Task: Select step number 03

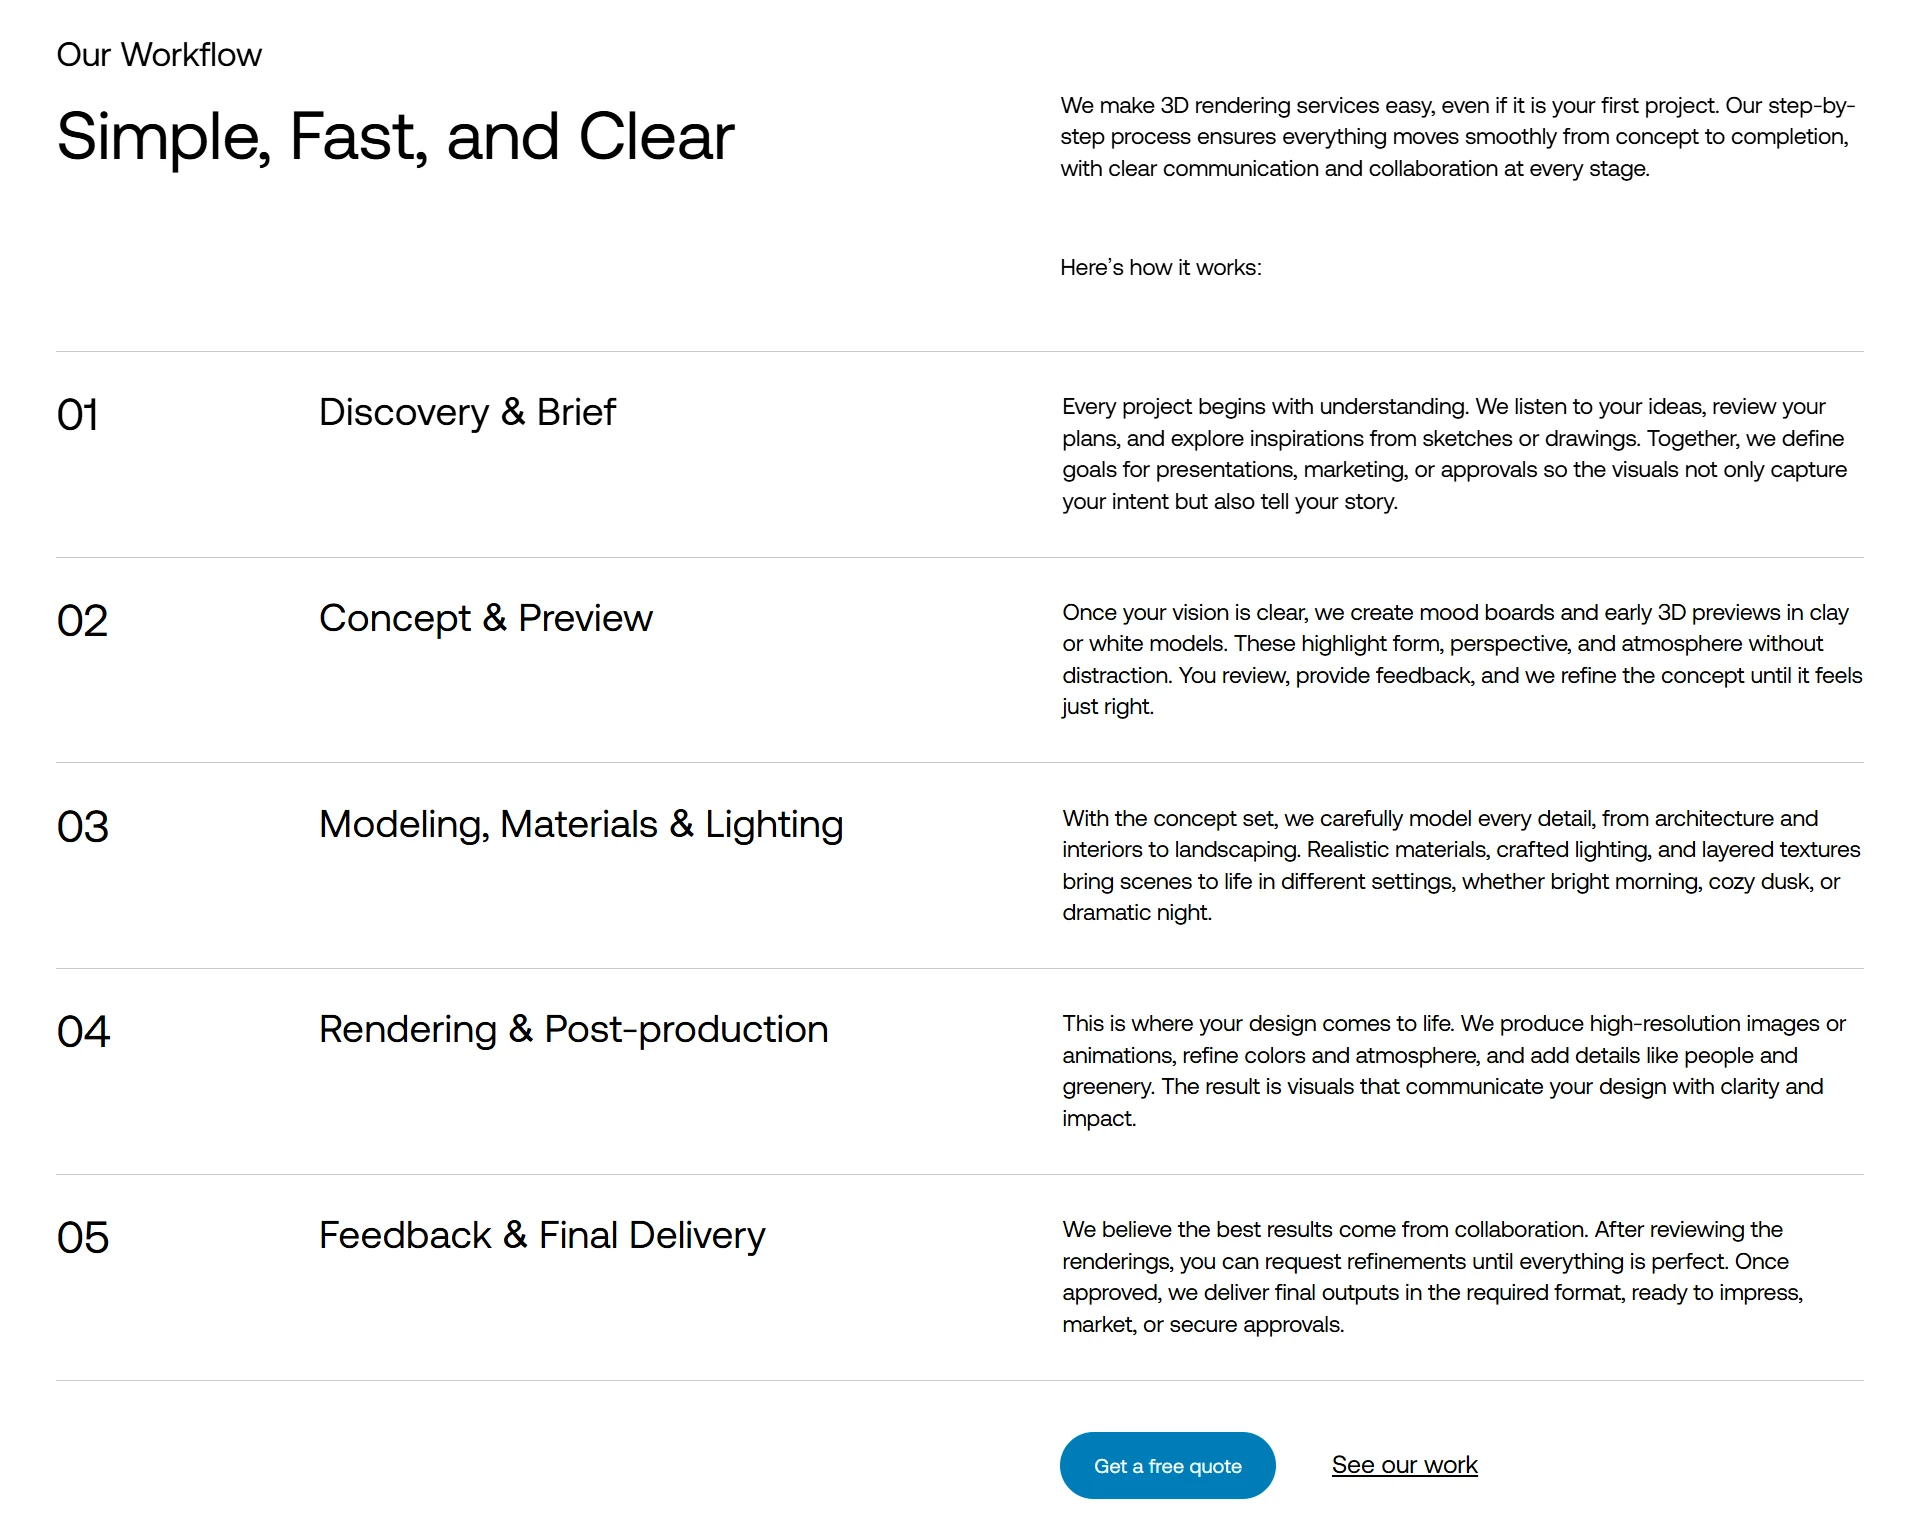Action: tap(82, 827)
